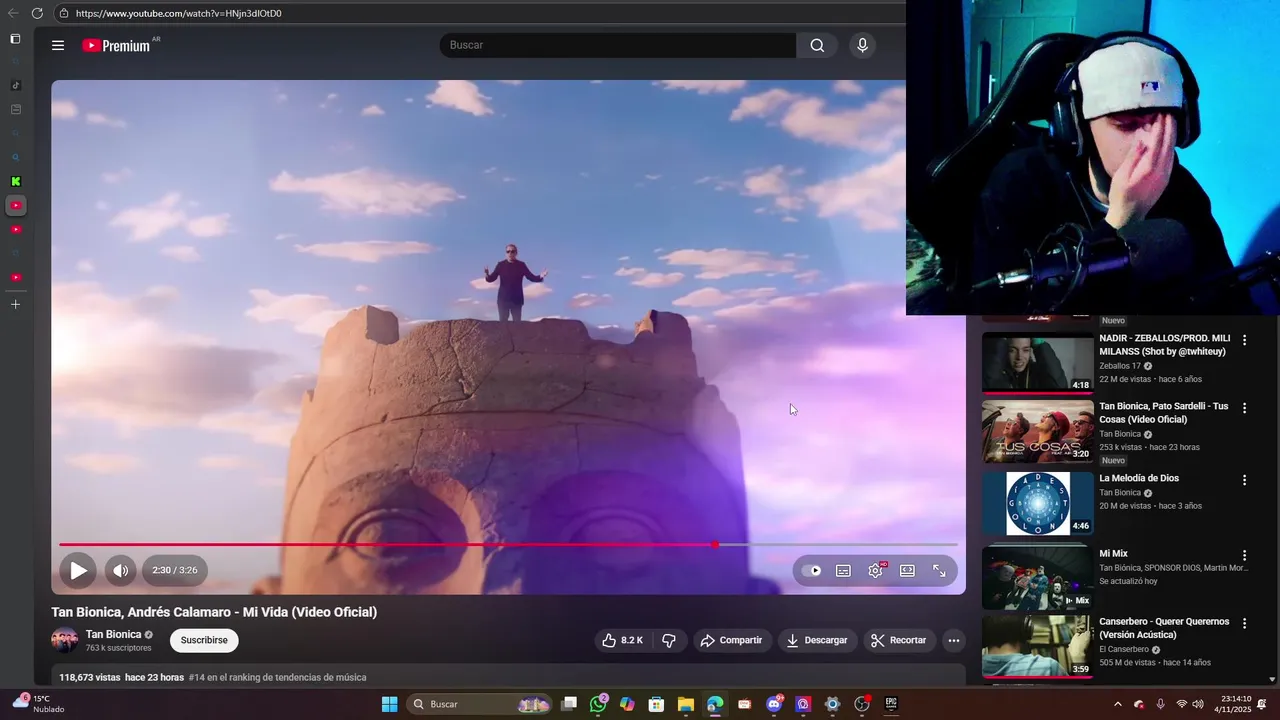Image resolution: width=1280 pixels, height=720 pixels.
Task: Click the magnifier search button
Action: tap(817, 45)
